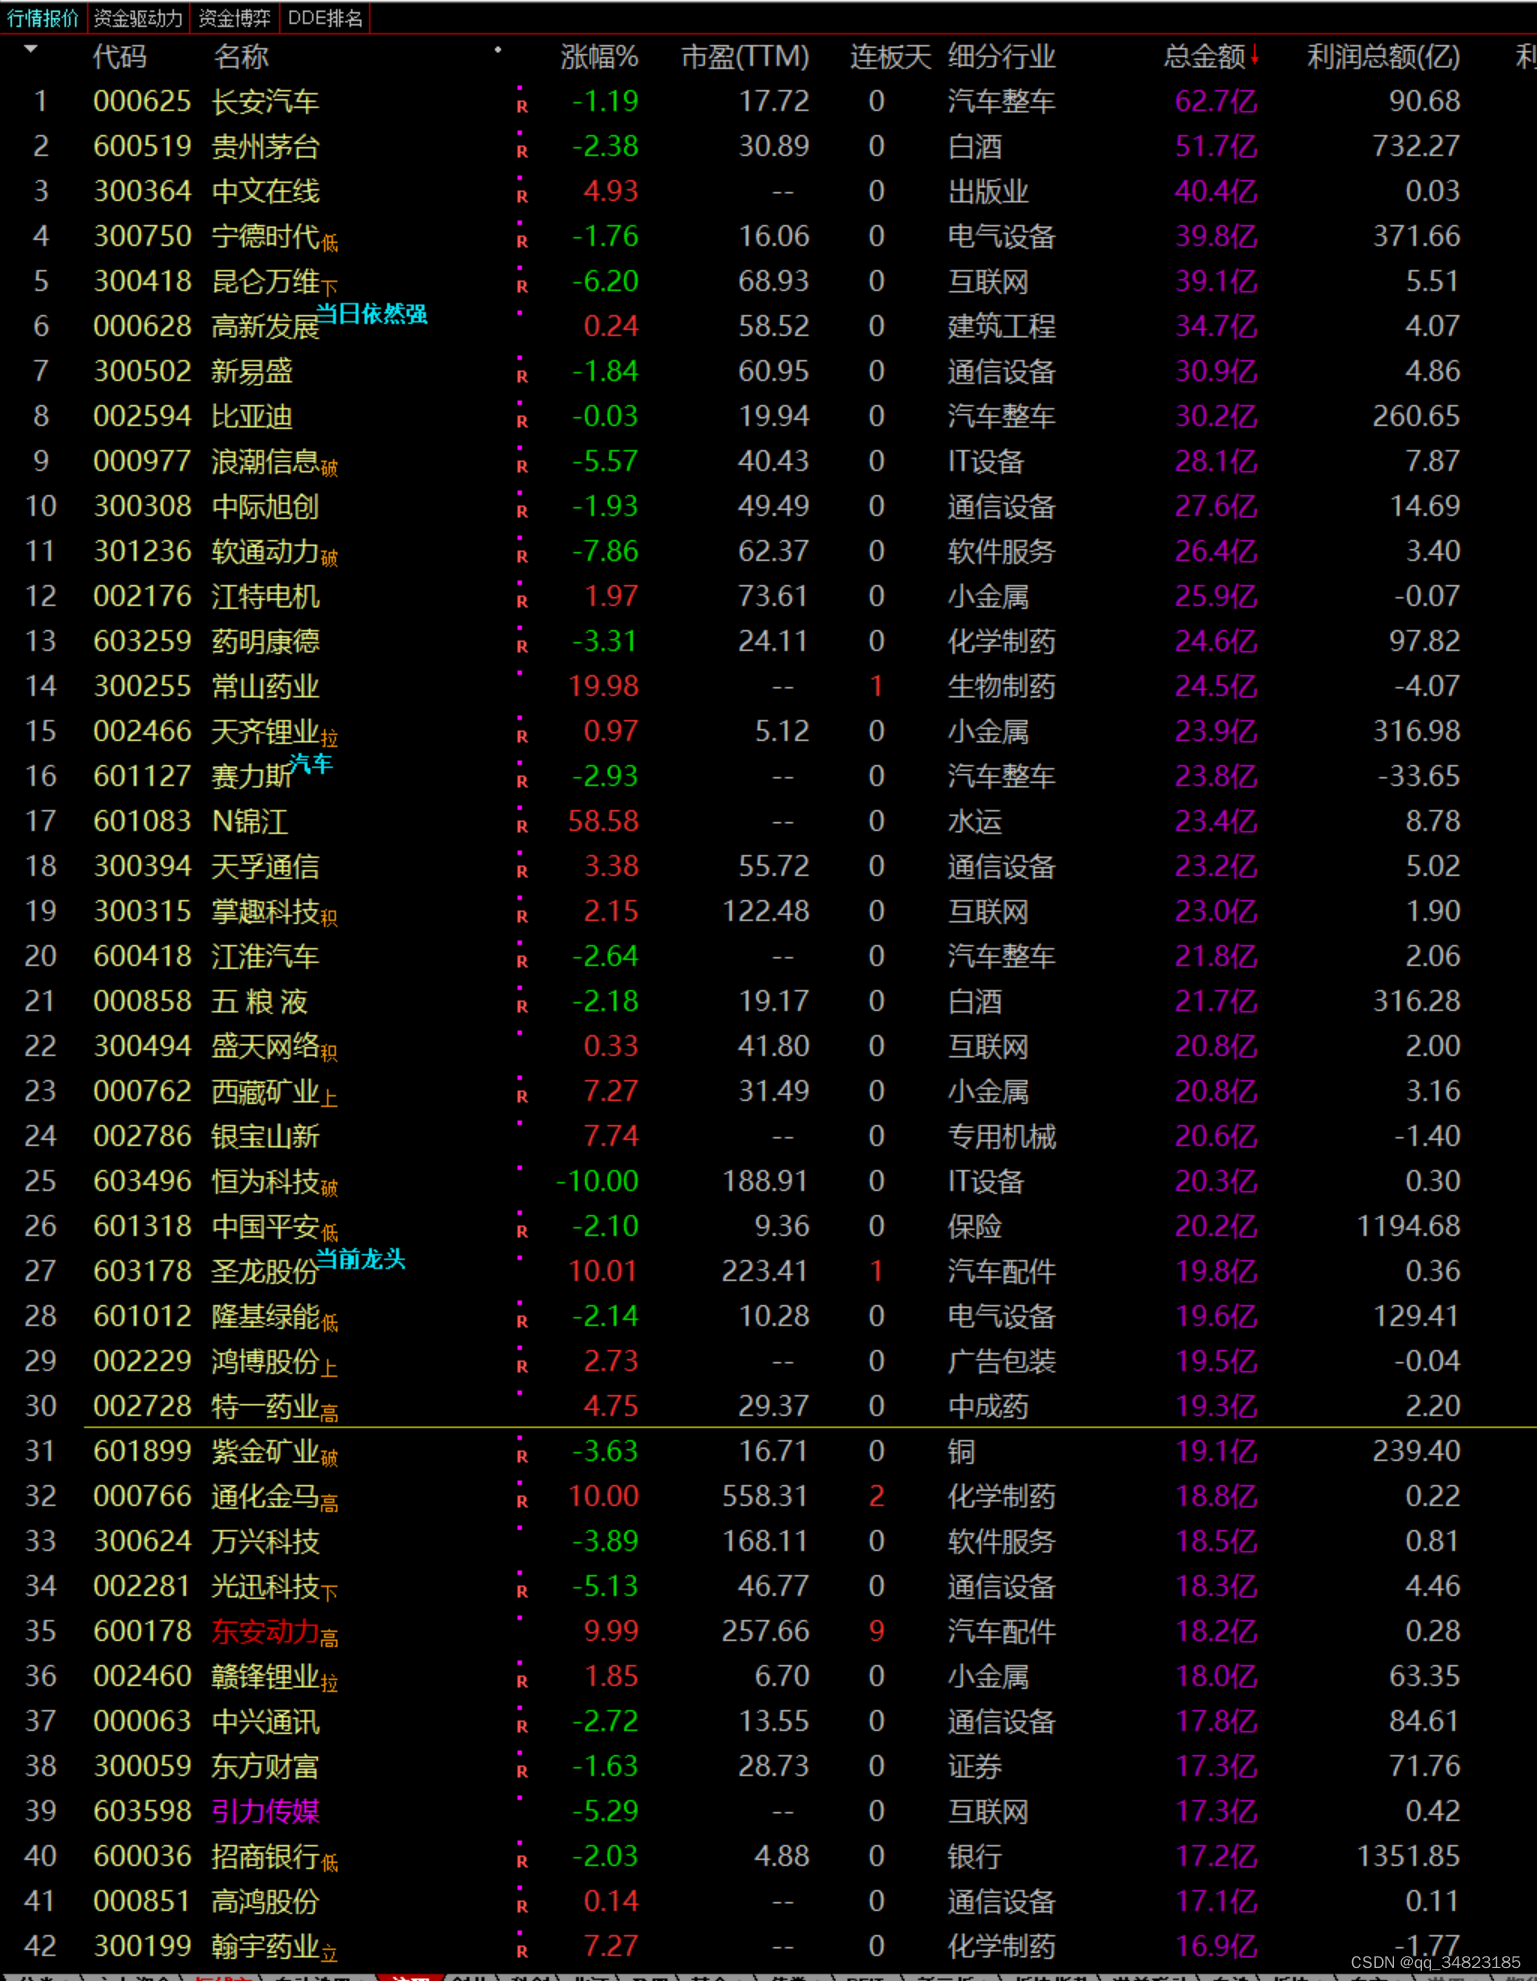This screenshot has height=1981, width=1537.
Task: Click the R marker on 贵州茅台 row
Action: [522, 150]
